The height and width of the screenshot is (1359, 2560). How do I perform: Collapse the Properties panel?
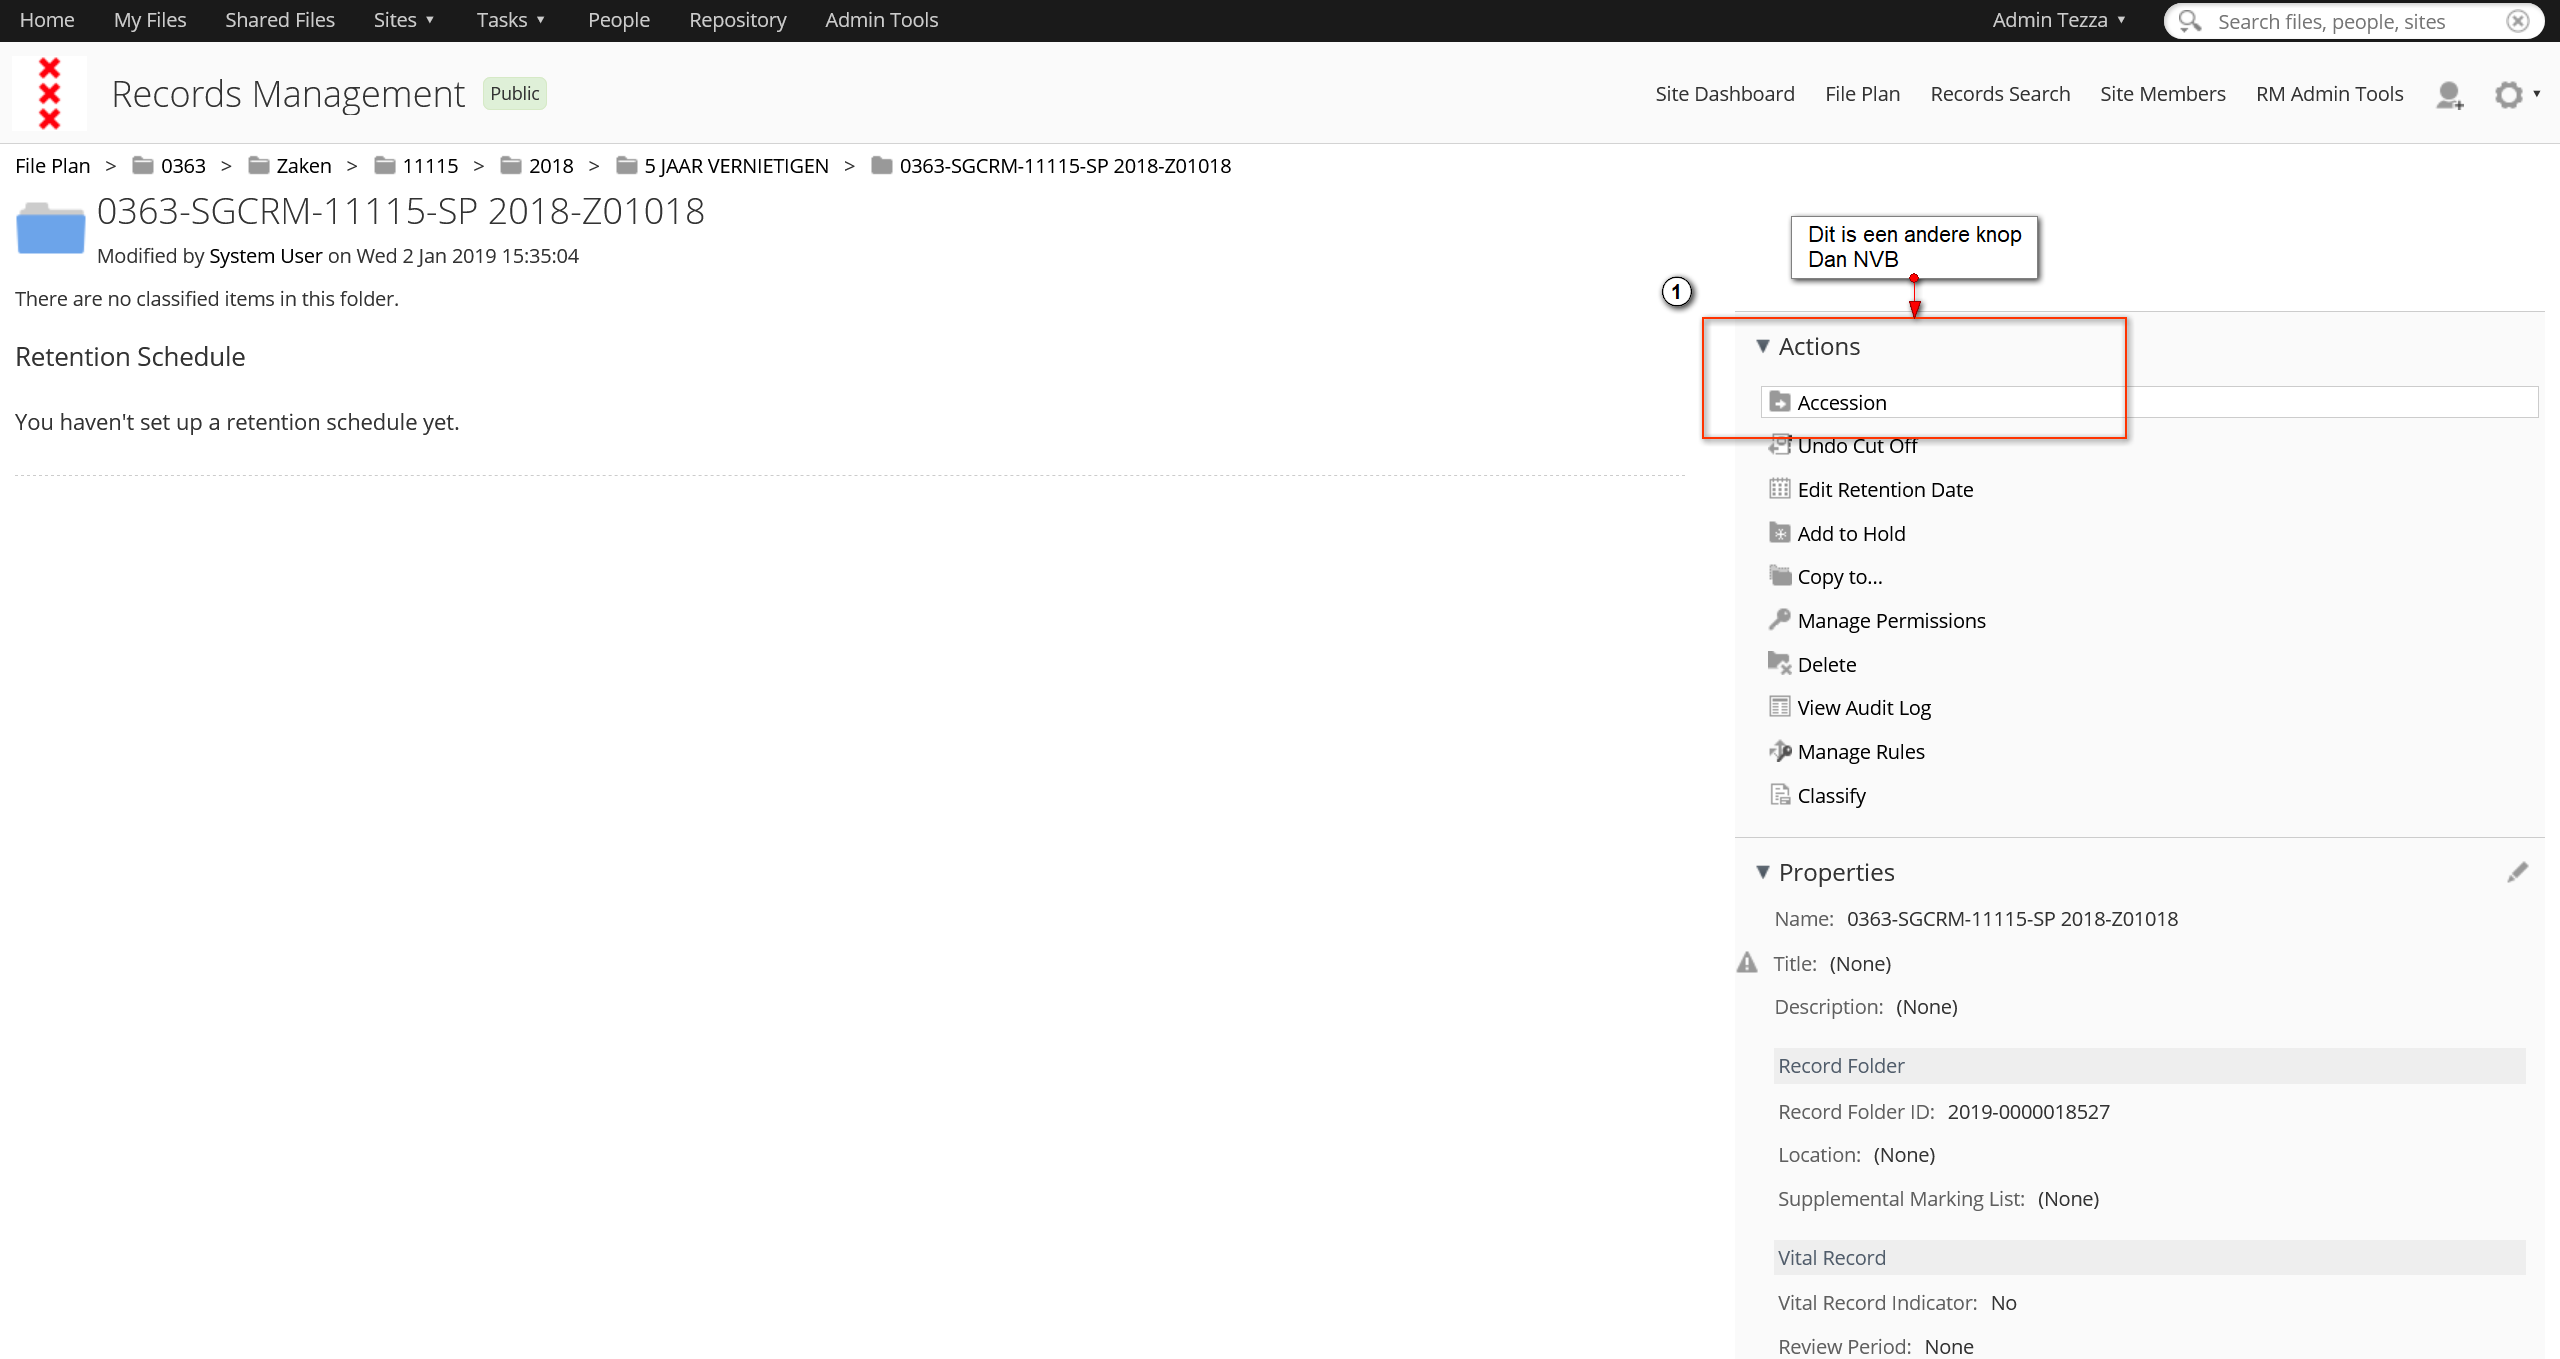point(1763,872)
